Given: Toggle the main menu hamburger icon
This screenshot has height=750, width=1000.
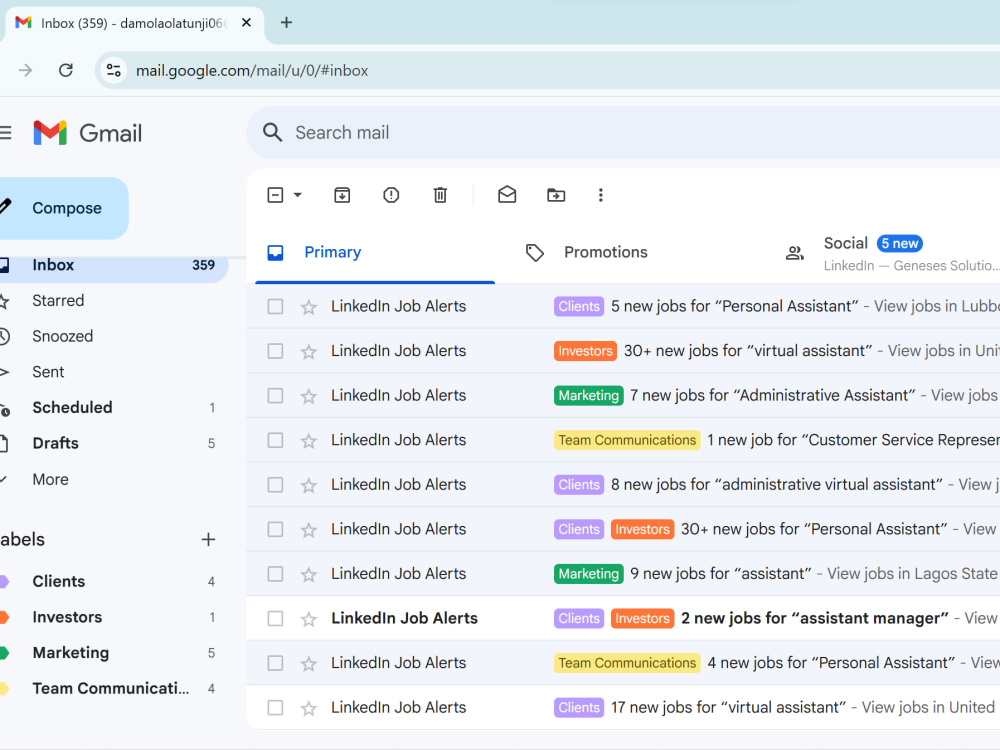Looking at the screenshot, I should pyautogui.click(x=6, y=133).
